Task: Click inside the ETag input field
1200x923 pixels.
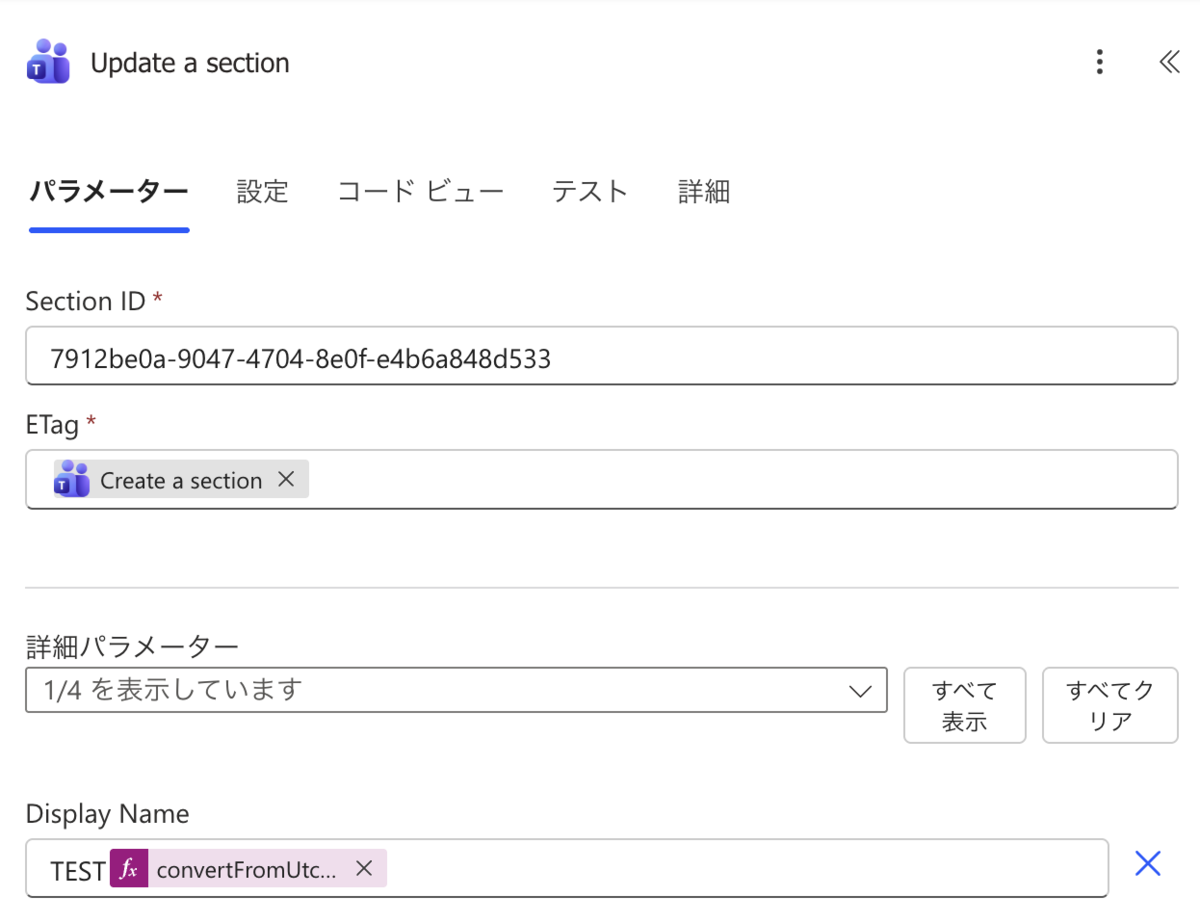Action: (x=601, y=480)
